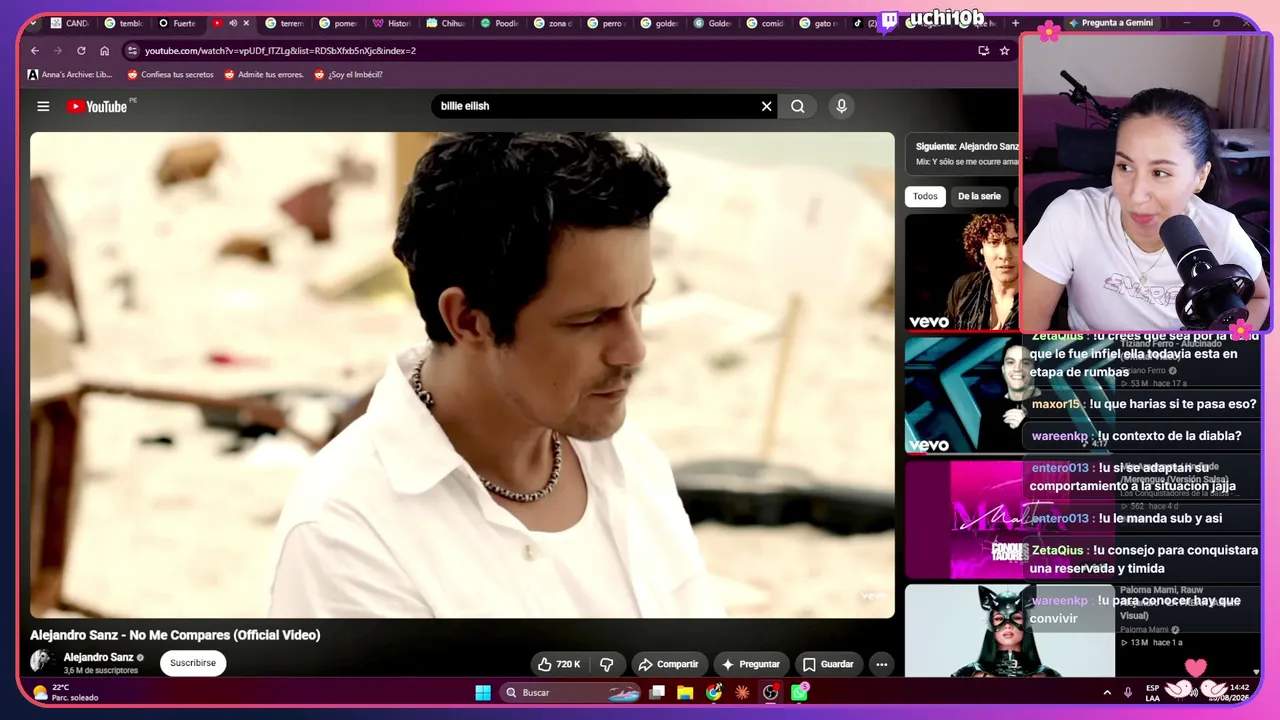Open the YouTube guide hamburger menu

tap(43, 106)
